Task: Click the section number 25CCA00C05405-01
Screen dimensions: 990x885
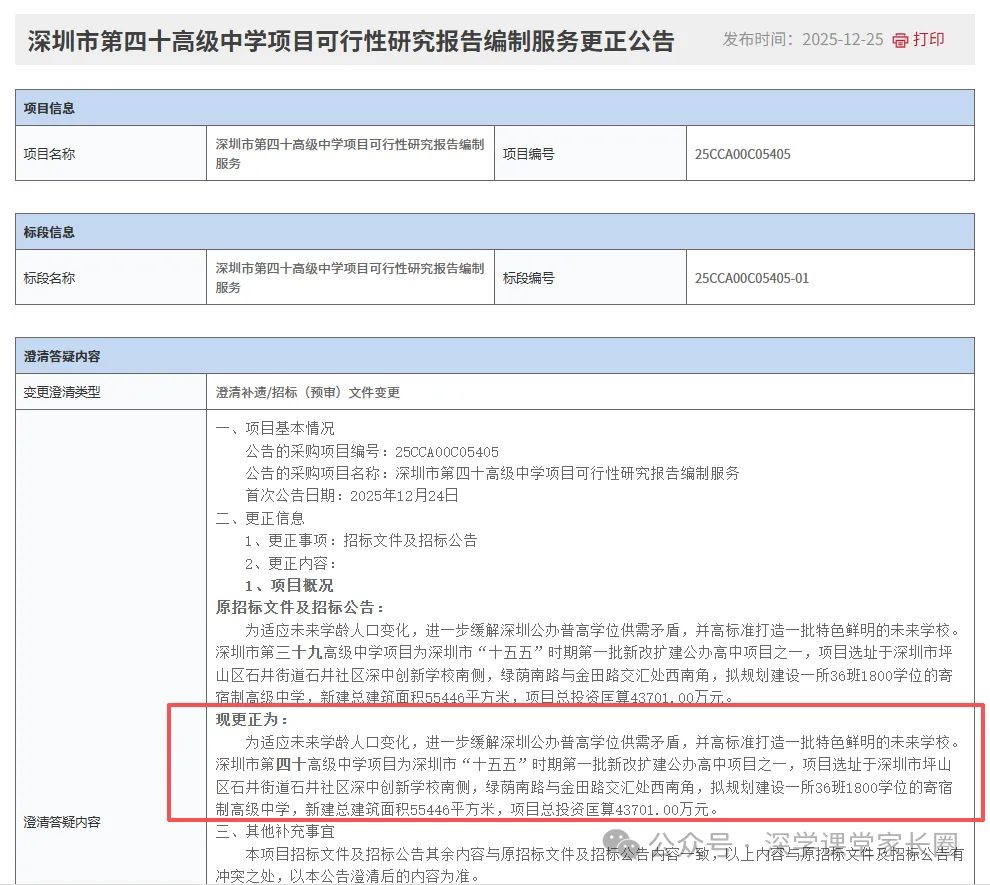Action: pyautogui.click(x=751, y=278)
